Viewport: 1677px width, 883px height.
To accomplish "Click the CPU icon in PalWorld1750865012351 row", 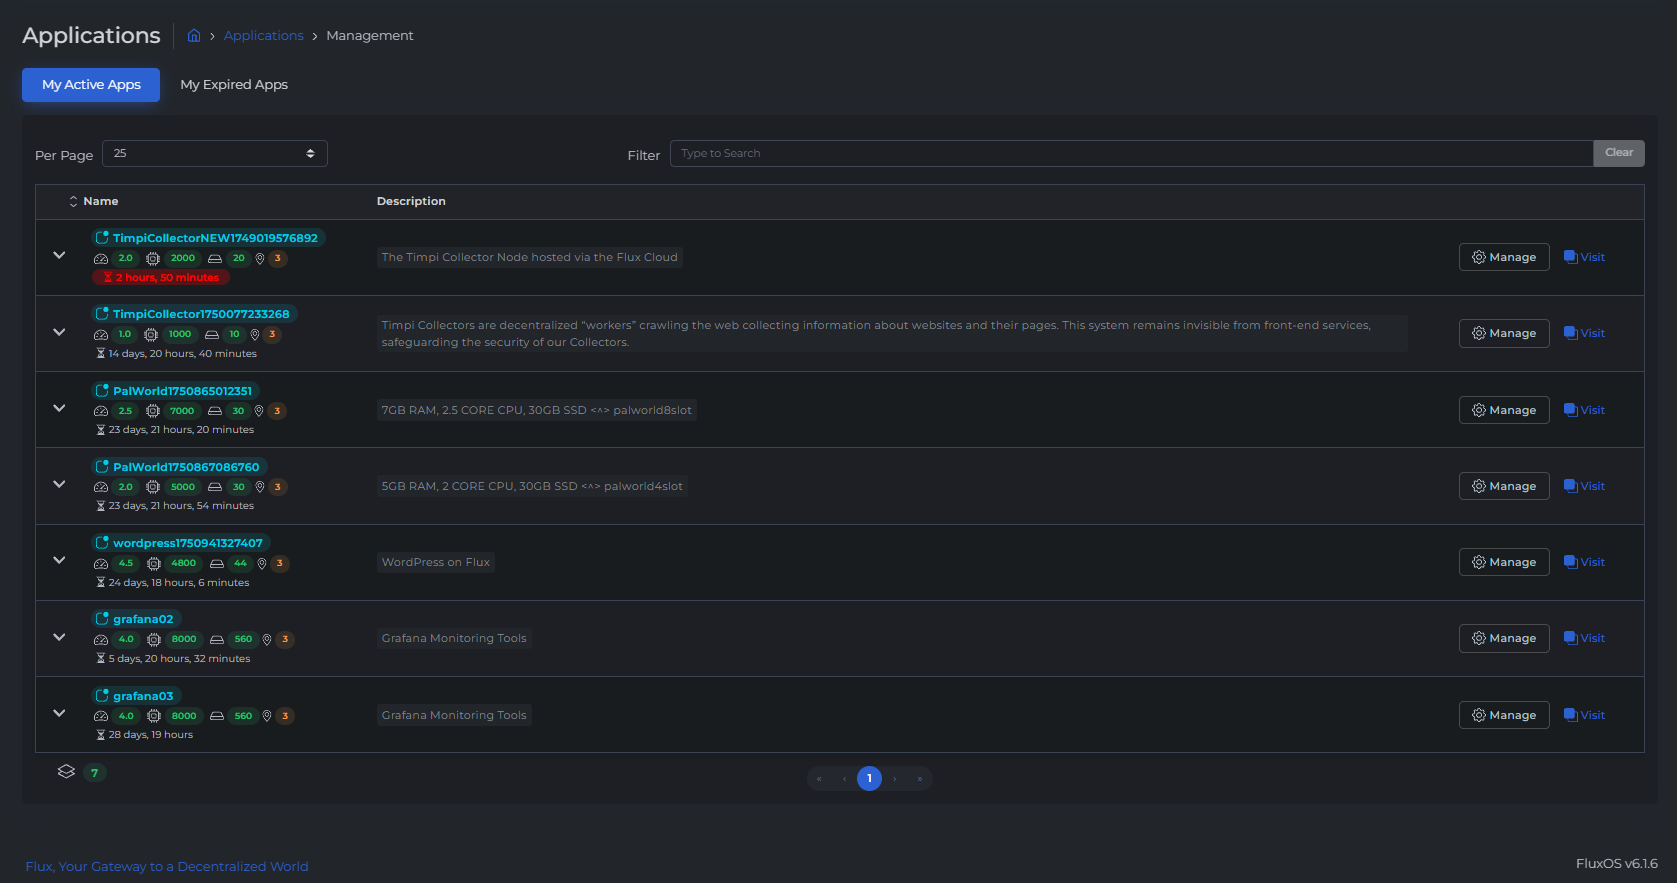I will [152, 411].
